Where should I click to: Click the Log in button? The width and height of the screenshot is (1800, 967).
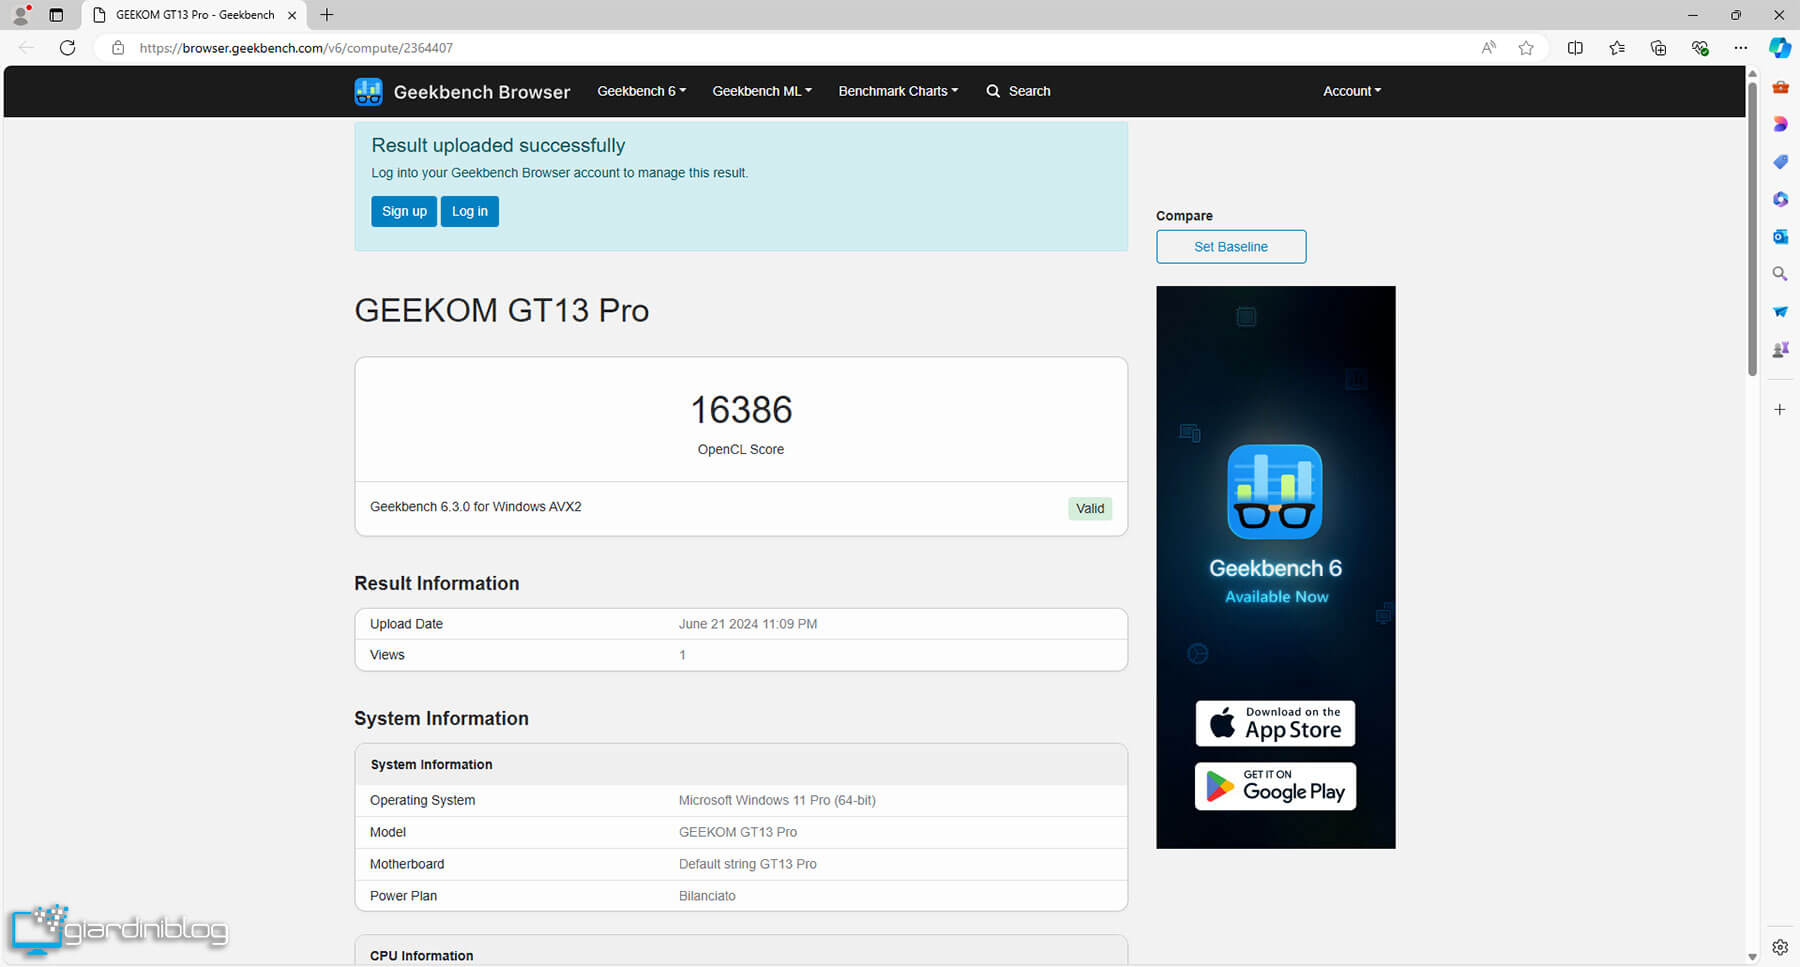tap(470, 211)
